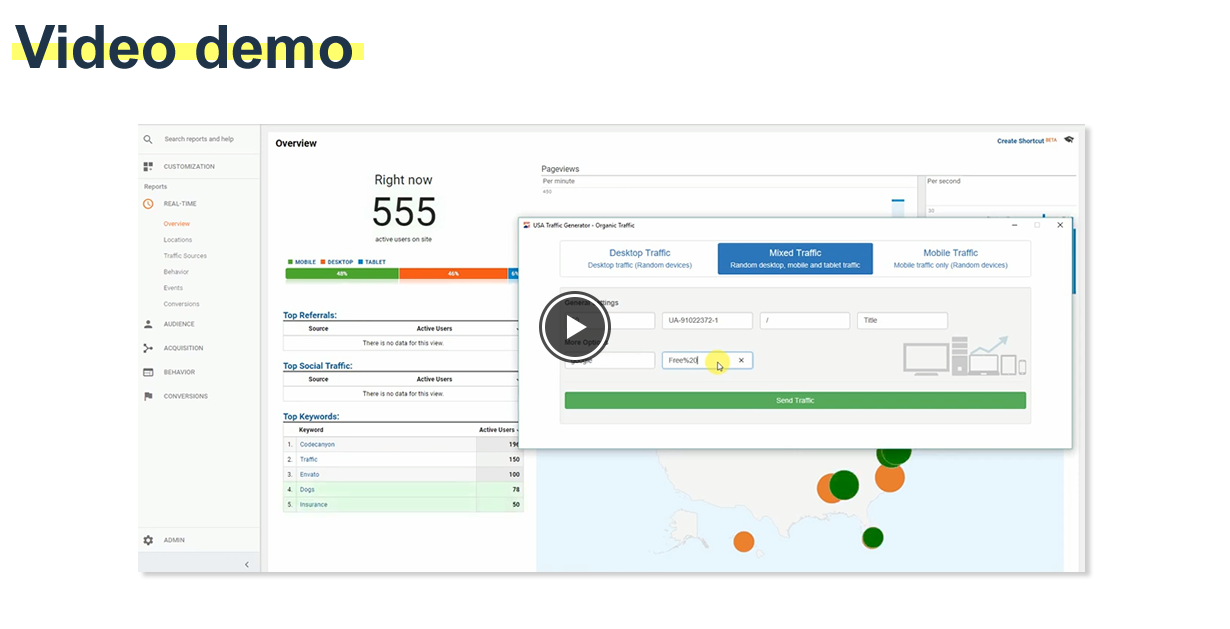
Task: Click the Video demo heading
Action: click(184, 46)
